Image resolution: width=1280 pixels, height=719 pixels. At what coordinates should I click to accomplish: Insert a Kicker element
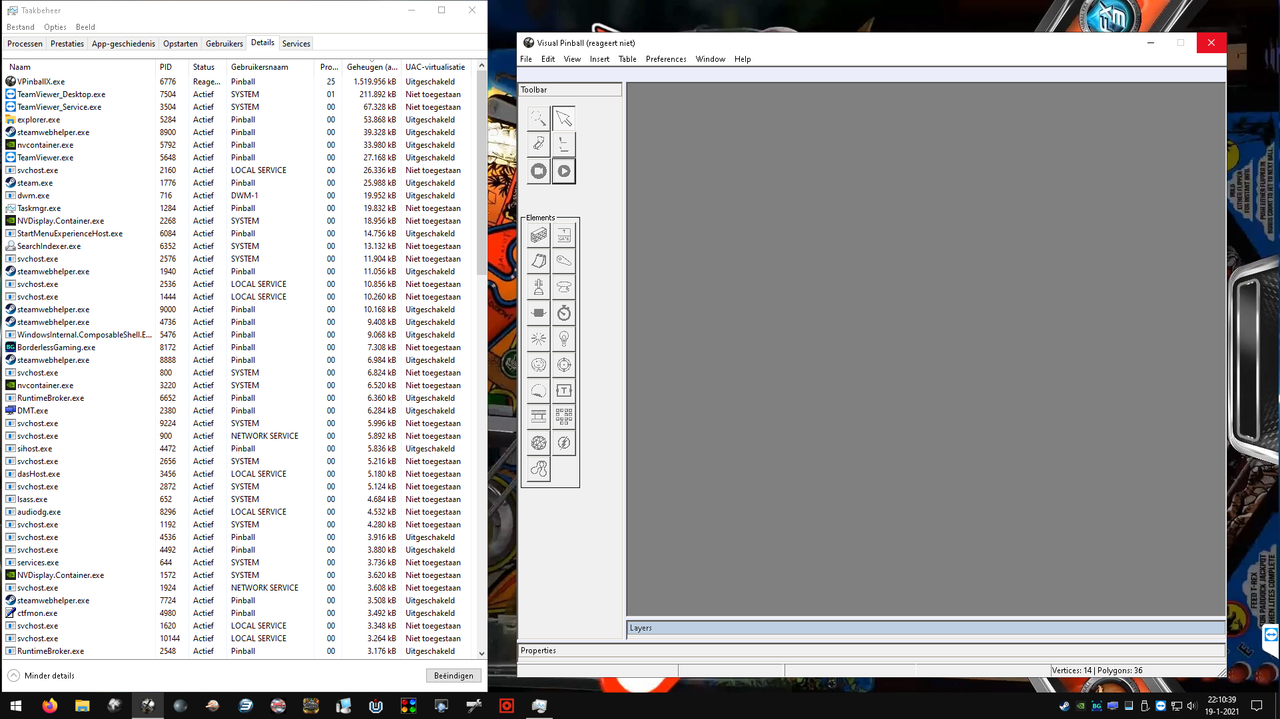click(539, 365)
